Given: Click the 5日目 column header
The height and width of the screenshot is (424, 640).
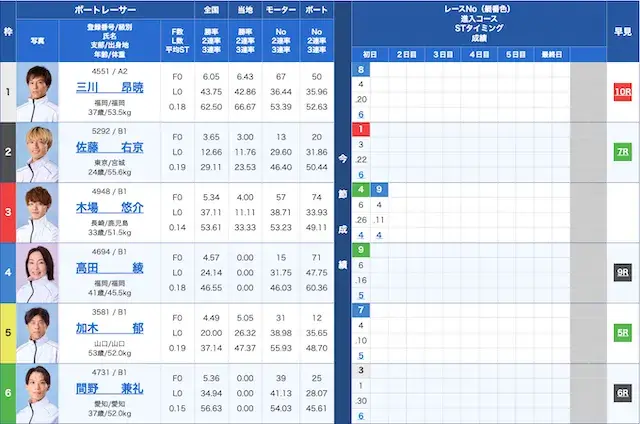Looking at the screenshot, I should coord(516,54).
